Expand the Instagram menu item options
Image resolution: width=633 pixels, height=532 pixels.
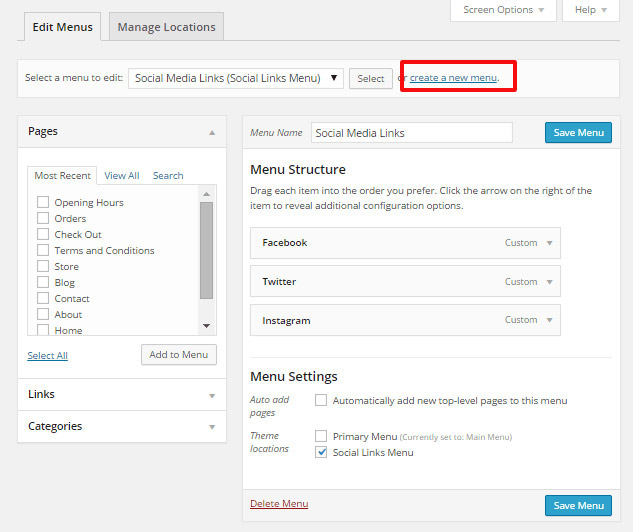click(549, 320)
